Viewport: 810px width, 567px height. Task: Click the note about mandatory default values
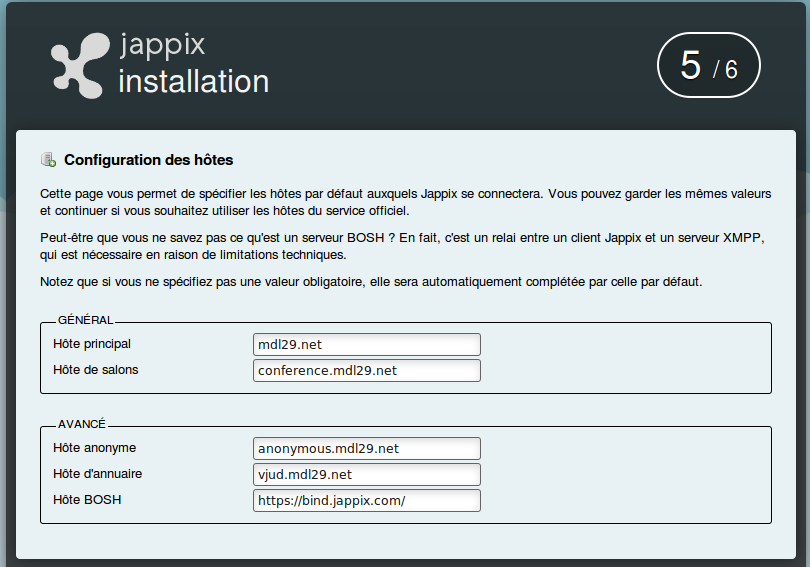tap(371, 282)
